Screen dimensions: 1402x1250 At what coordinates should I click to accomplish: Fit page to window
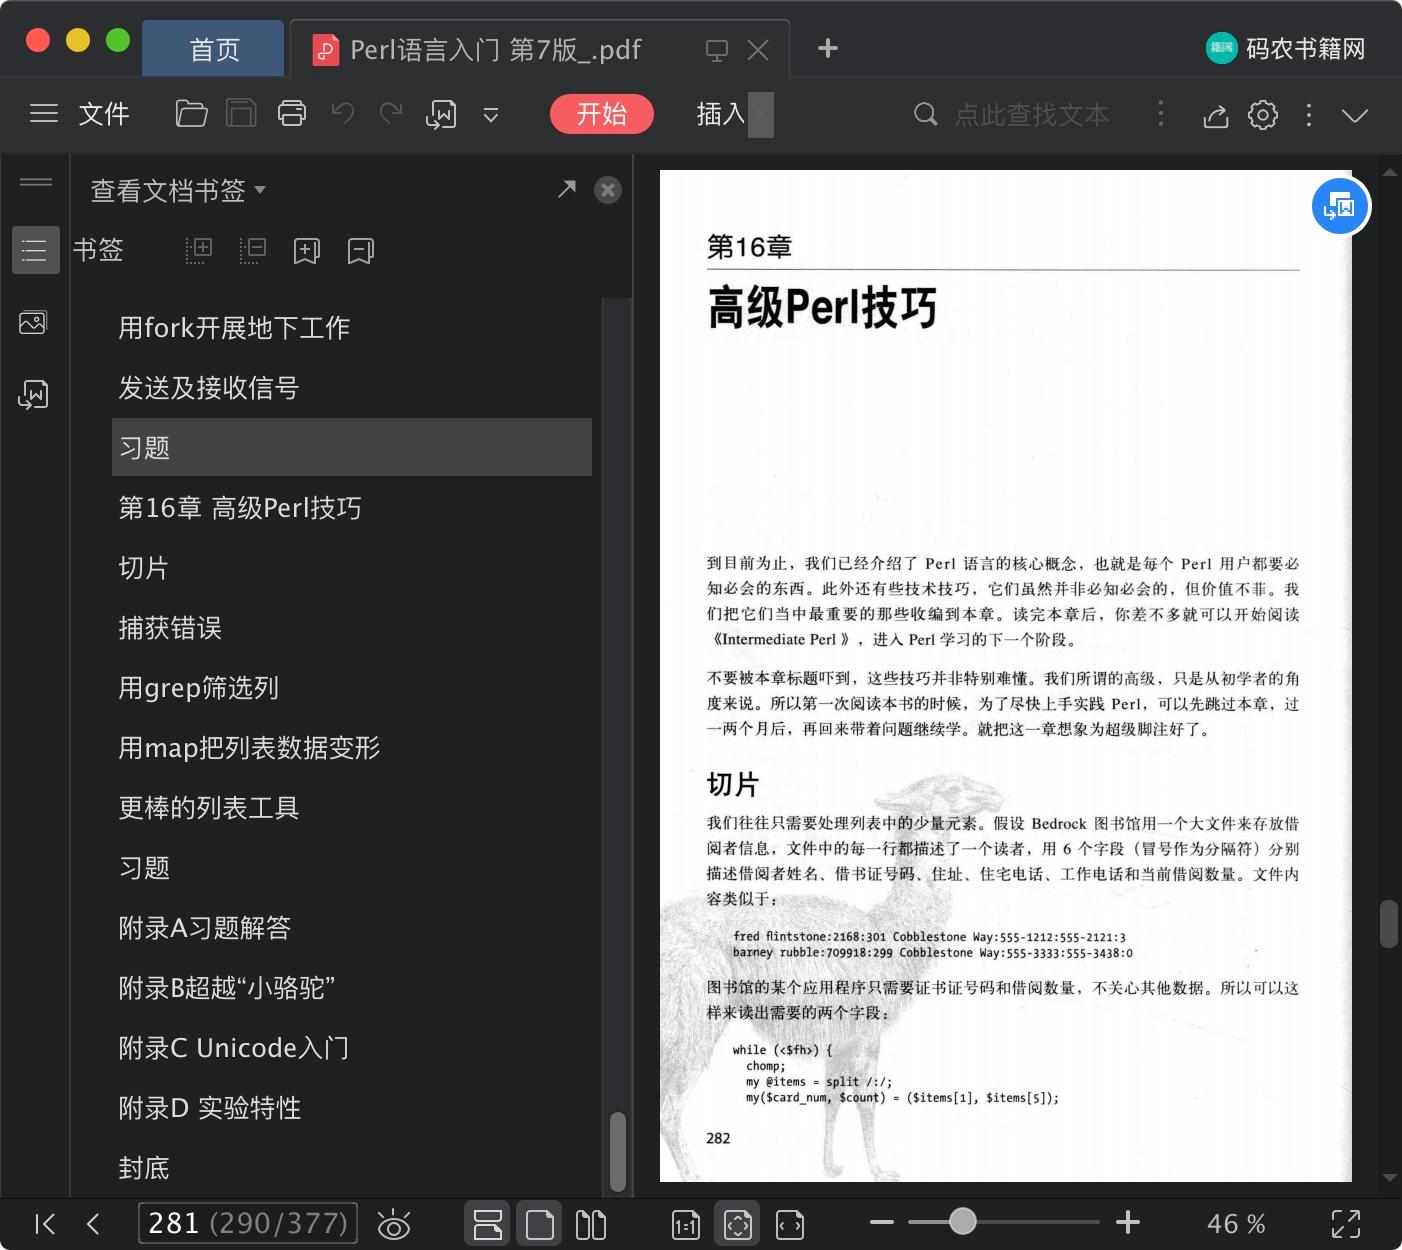(x=738, y=1224)
